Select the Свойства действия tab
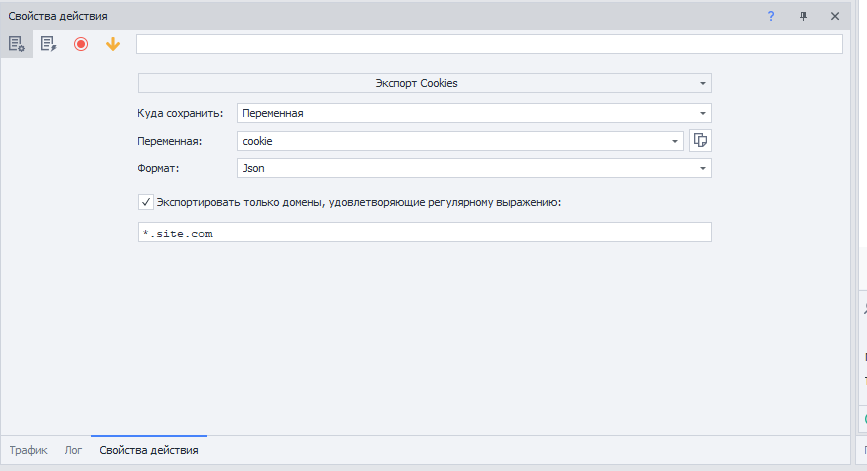 pos(148,451)
